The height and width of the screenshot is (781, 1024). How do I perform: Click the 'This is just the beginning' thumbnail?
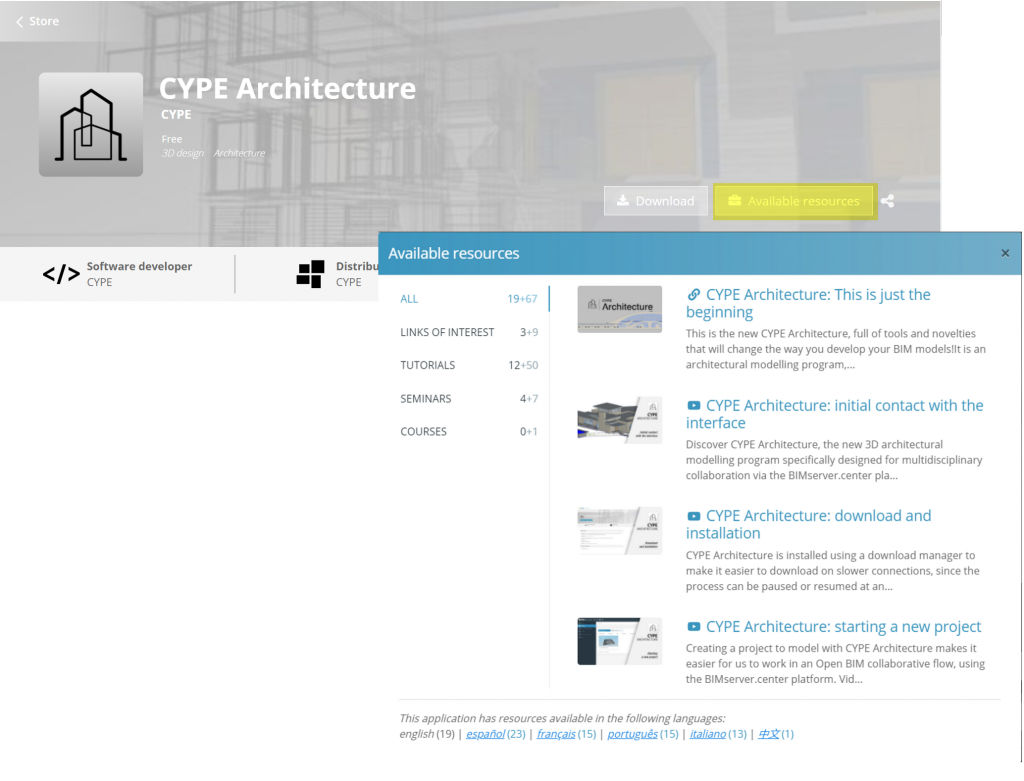tap(620, 310)
